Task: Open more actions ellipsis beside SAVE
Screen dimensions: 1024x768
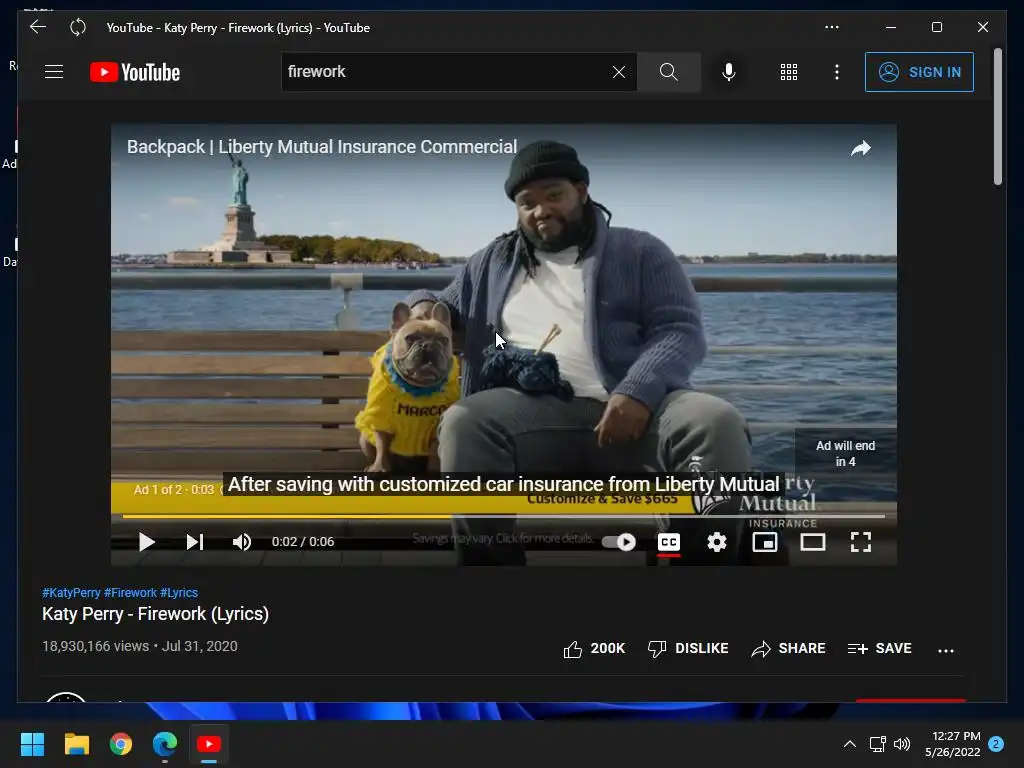Action: click(x=946, y=650)
